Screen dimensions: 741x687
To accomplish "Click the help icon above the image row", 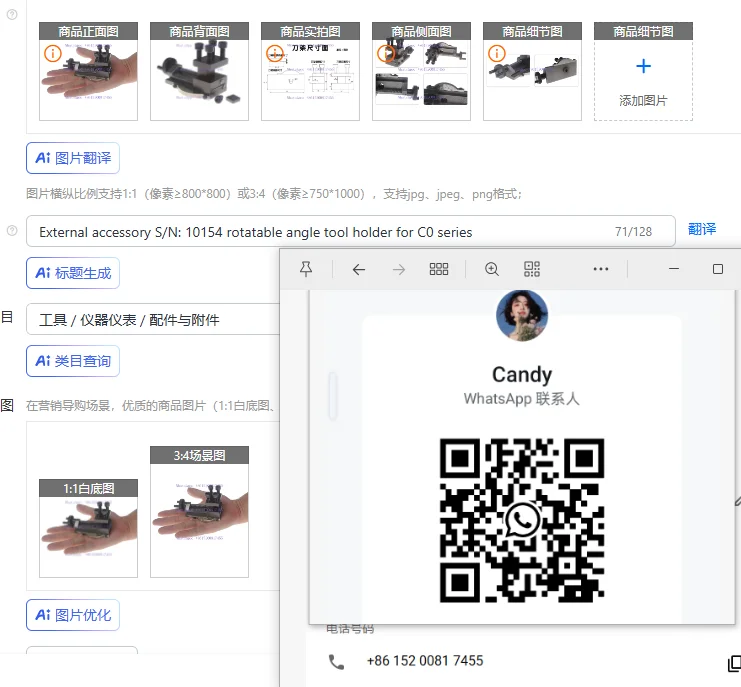I will click(12, 15).
